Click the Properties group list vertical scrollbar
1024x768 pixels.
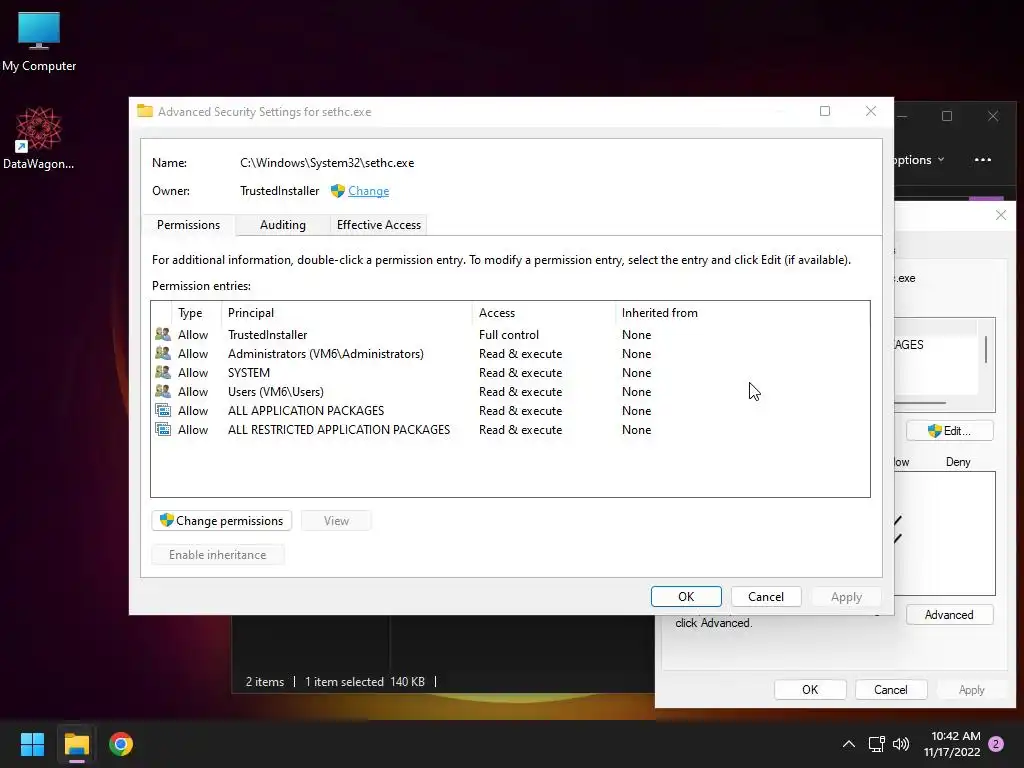coord(985,349)
